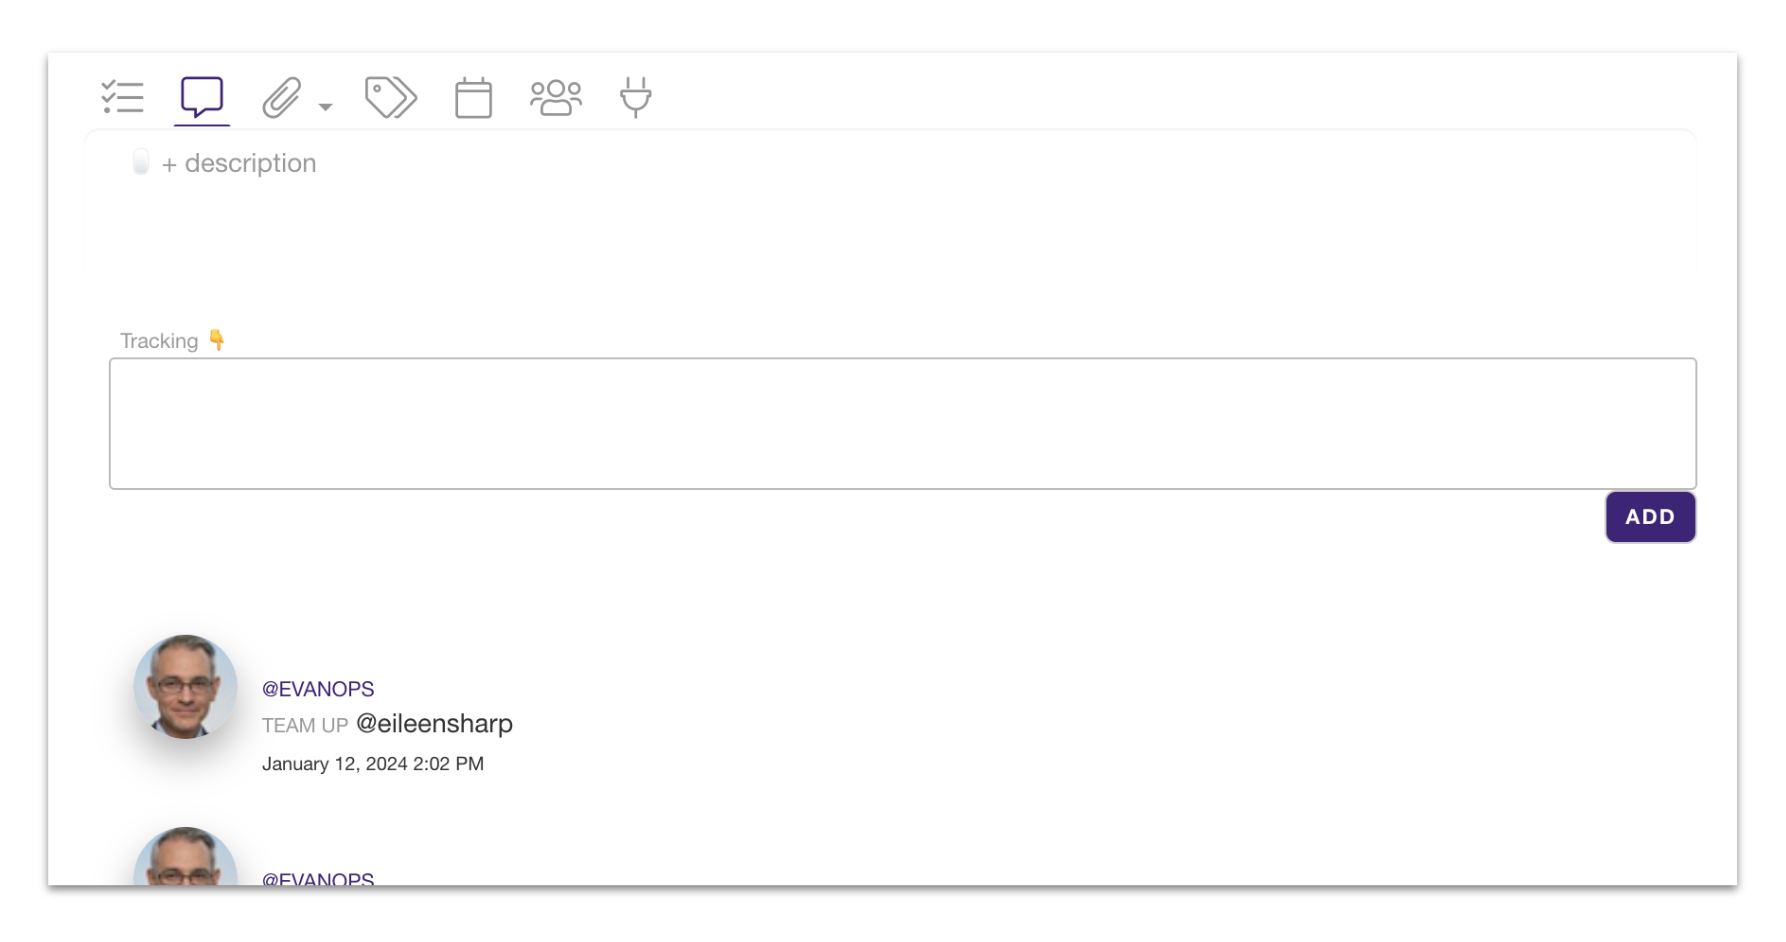Click the paperclip attachment icon
Screen dimensions: 1786x942
[282, 98]
